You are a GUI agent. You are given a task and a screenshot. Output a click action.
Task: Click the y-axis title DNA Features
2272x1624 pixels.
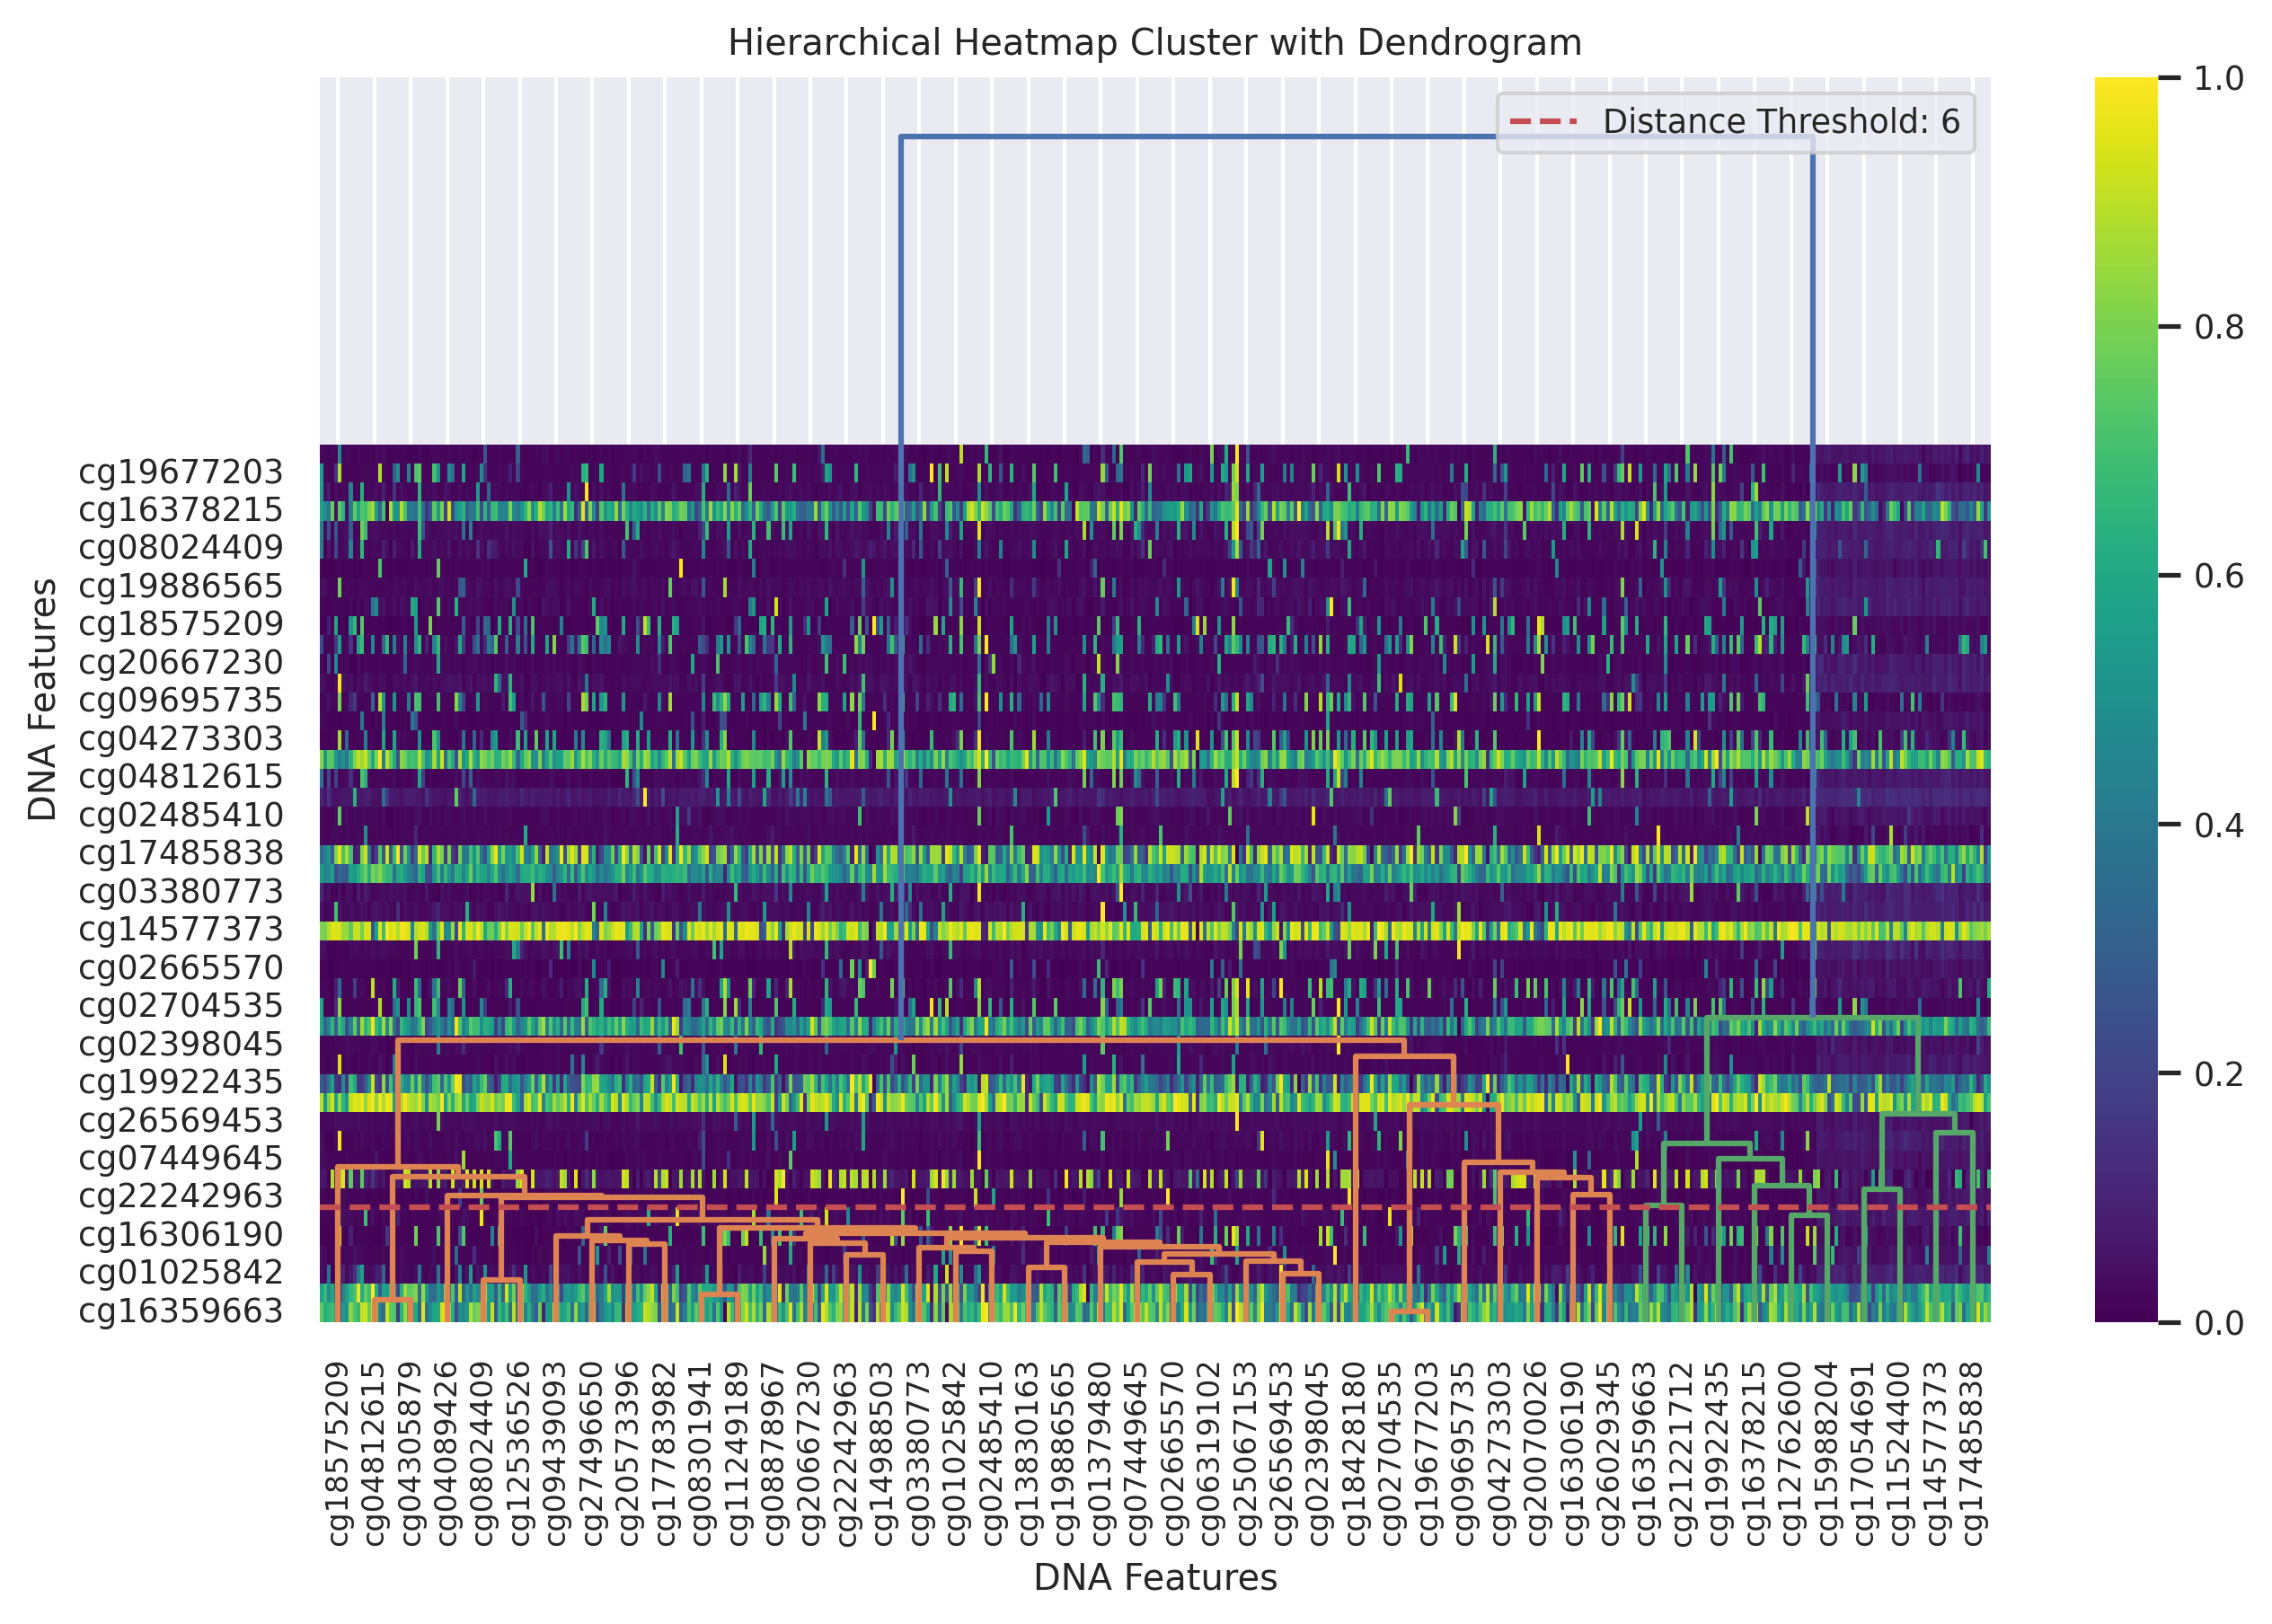[42, 700]
